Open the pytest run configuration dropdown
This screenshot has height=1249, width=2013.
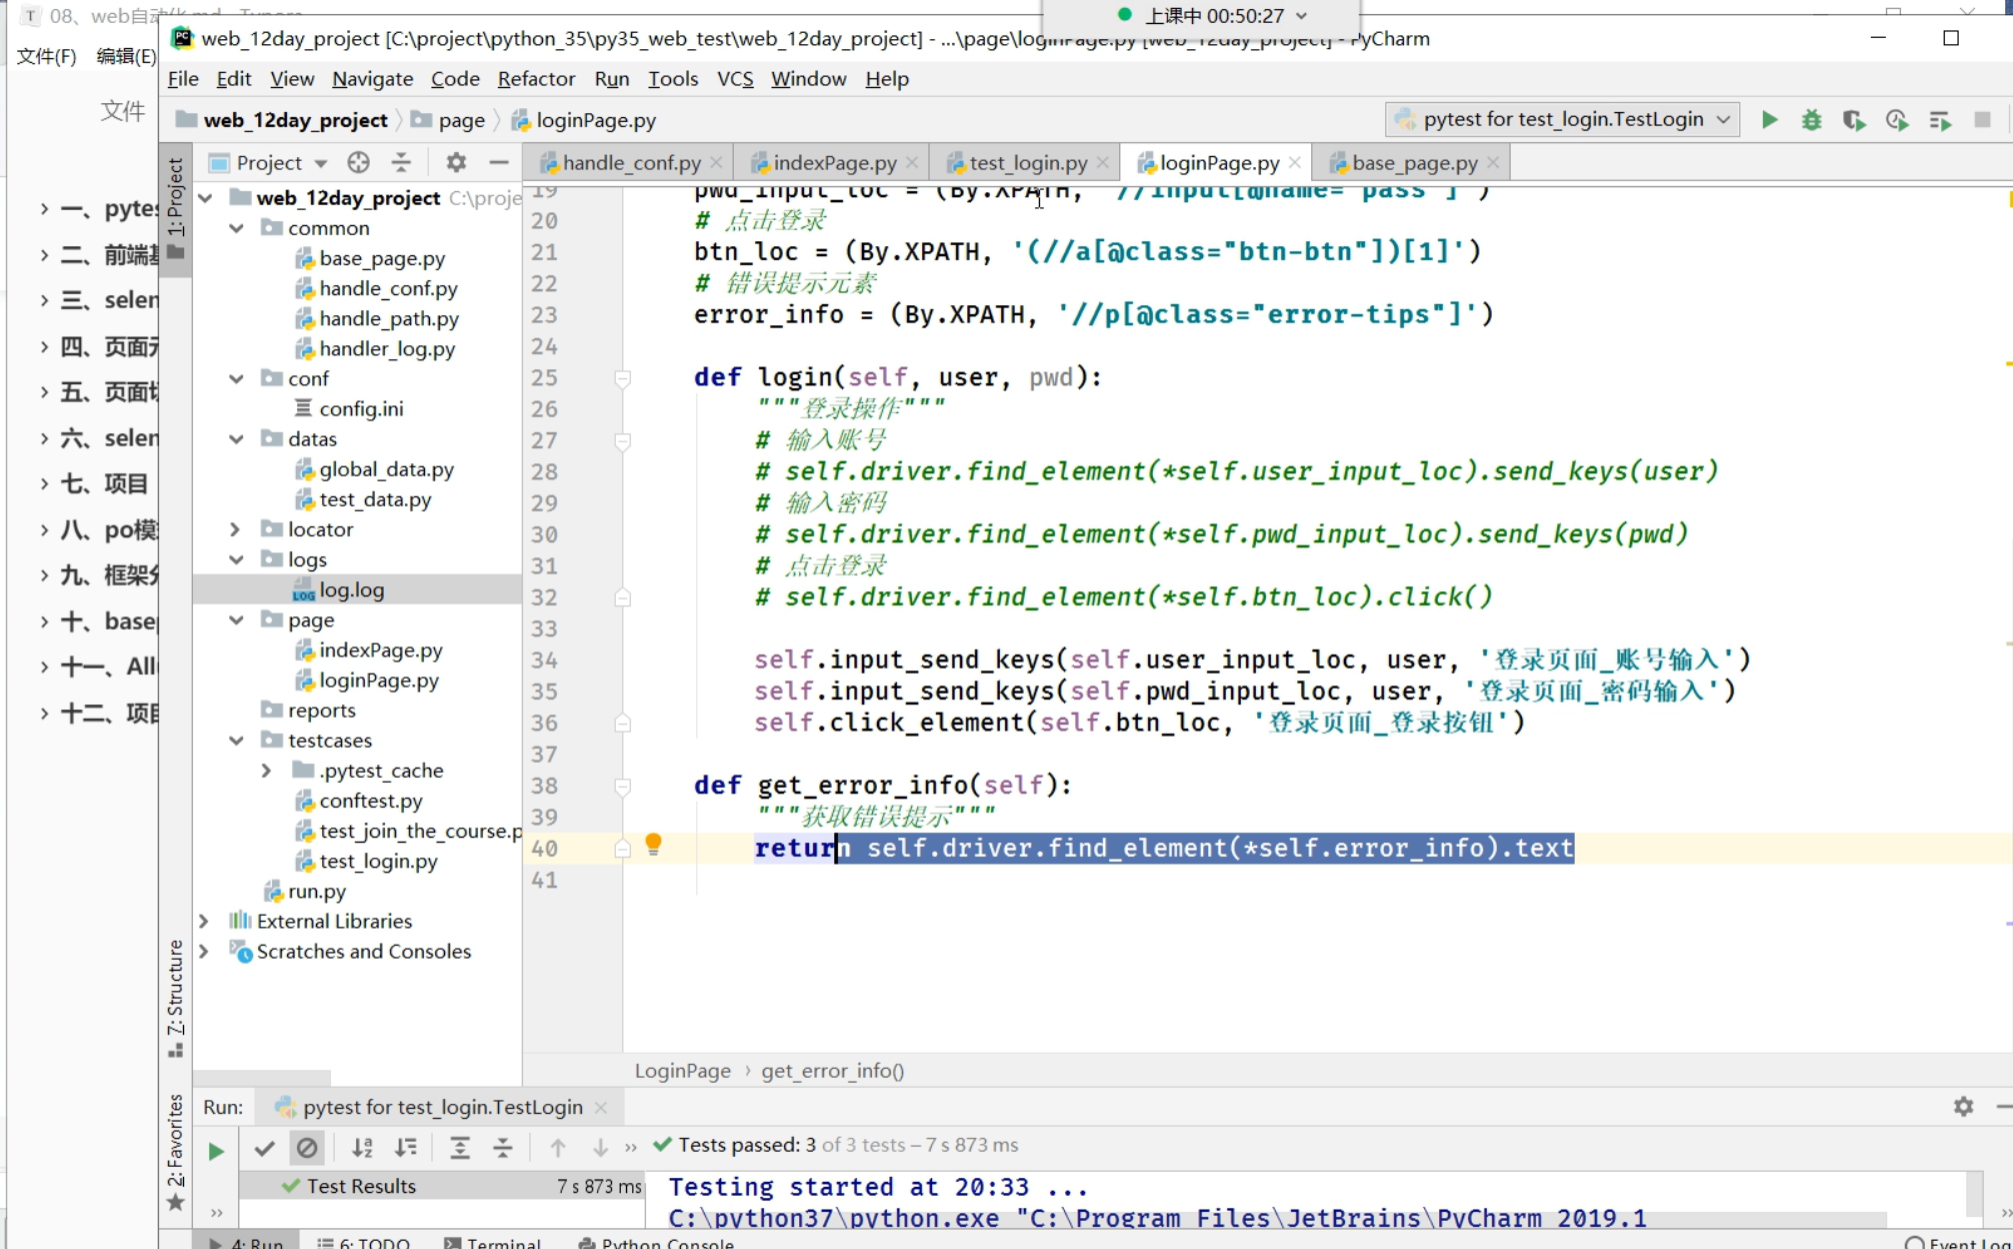click(1561, 119)
